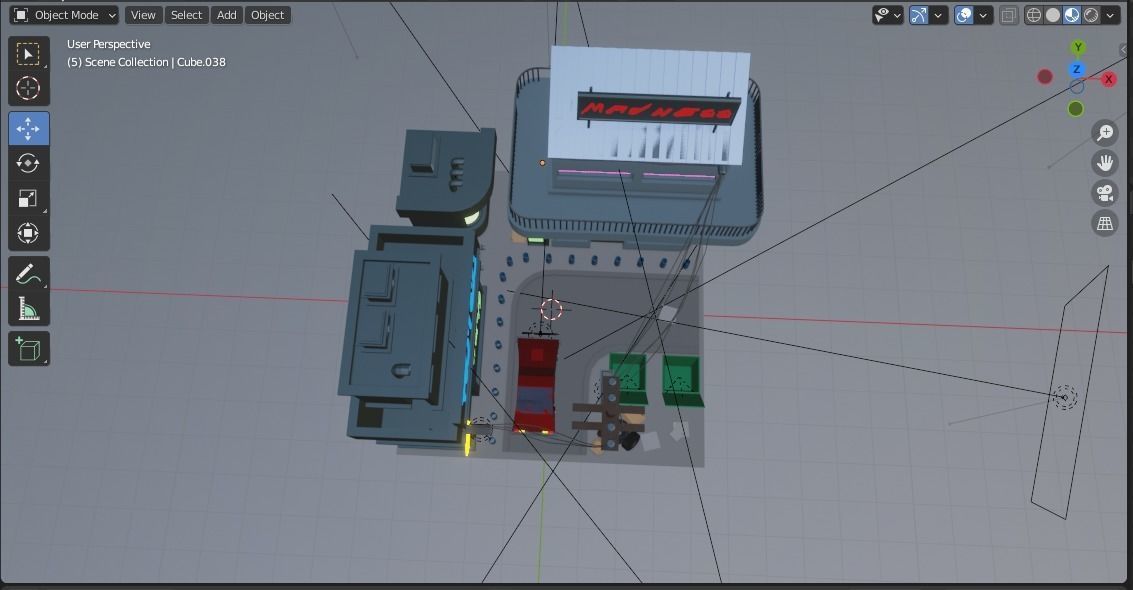
Task: Select the Tweak box select tool
Action: 28,53
